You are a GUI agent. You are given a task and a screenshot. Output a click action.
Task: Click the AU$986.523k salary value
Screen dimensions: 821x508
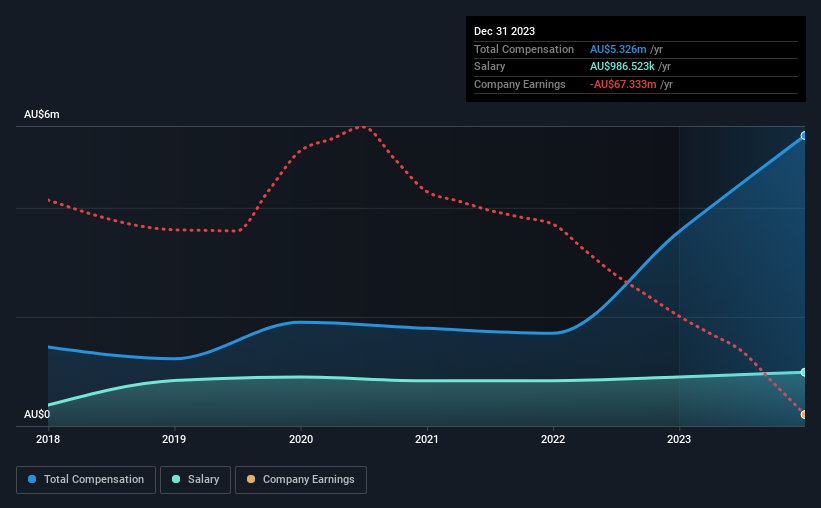tap(622, 67)
